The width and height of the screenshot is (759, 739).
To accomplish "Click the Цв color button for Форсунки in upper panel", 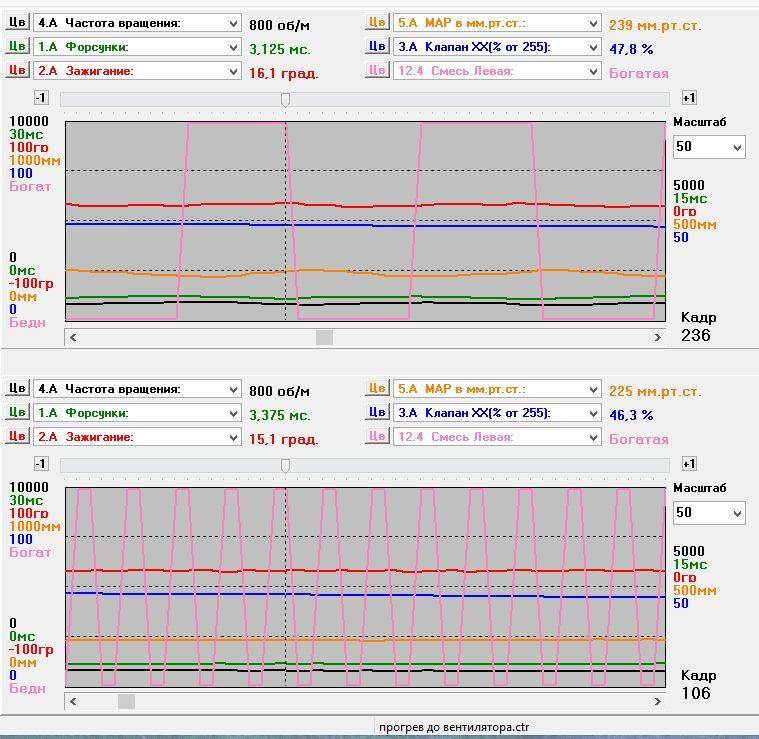I will click(17, 46).
